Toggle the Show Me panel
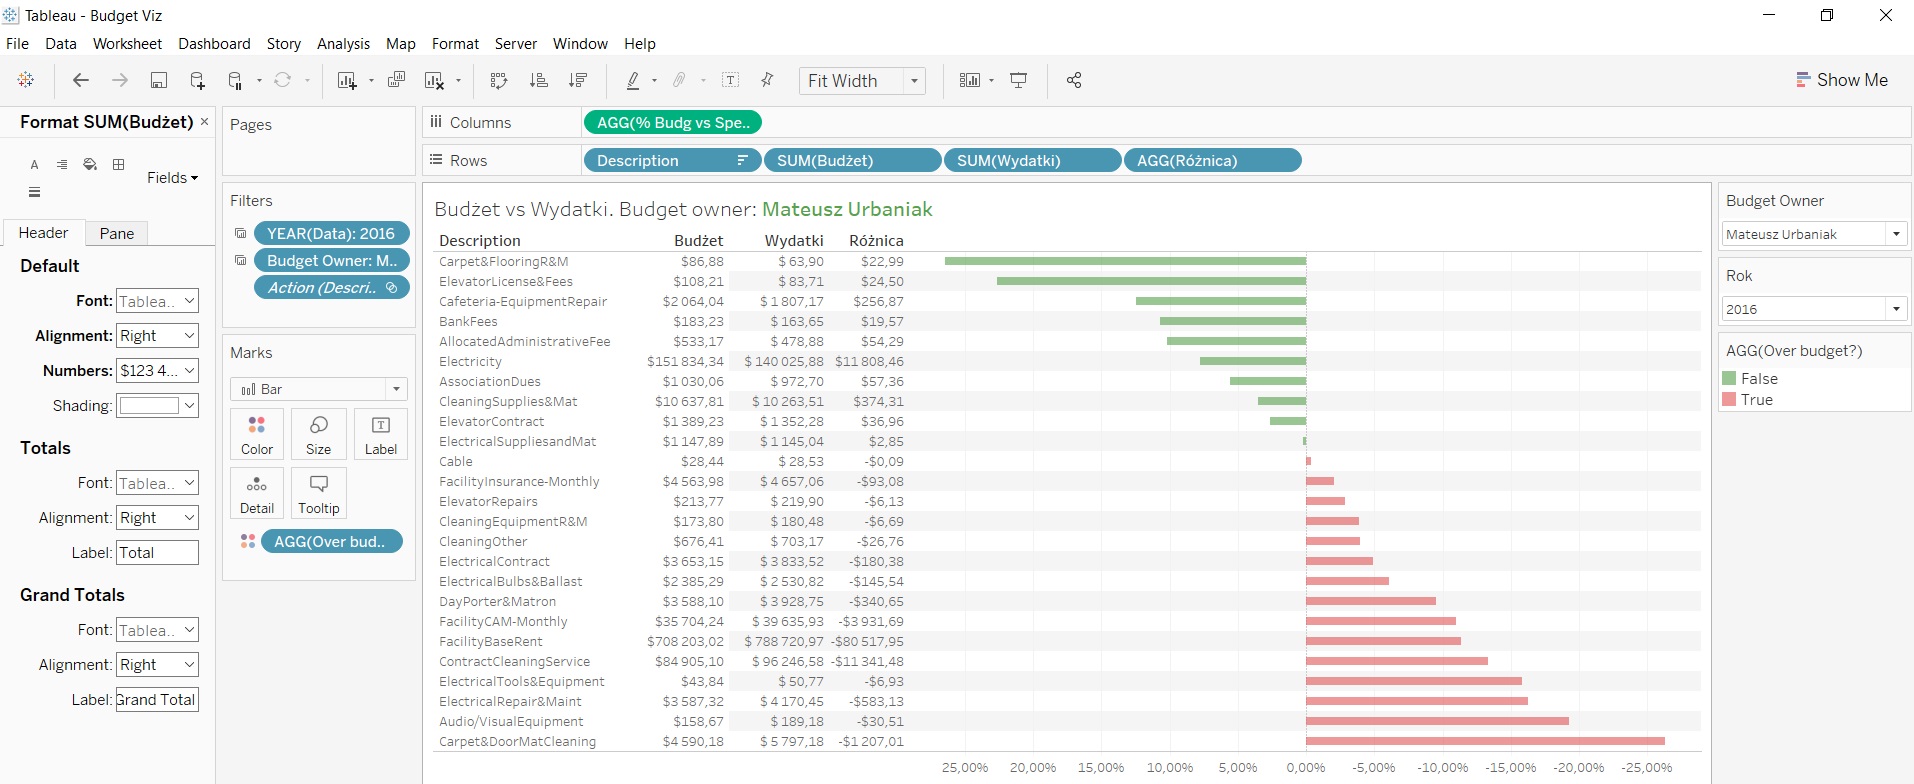Screen dimensions: 1914x784 (1841, 80)
